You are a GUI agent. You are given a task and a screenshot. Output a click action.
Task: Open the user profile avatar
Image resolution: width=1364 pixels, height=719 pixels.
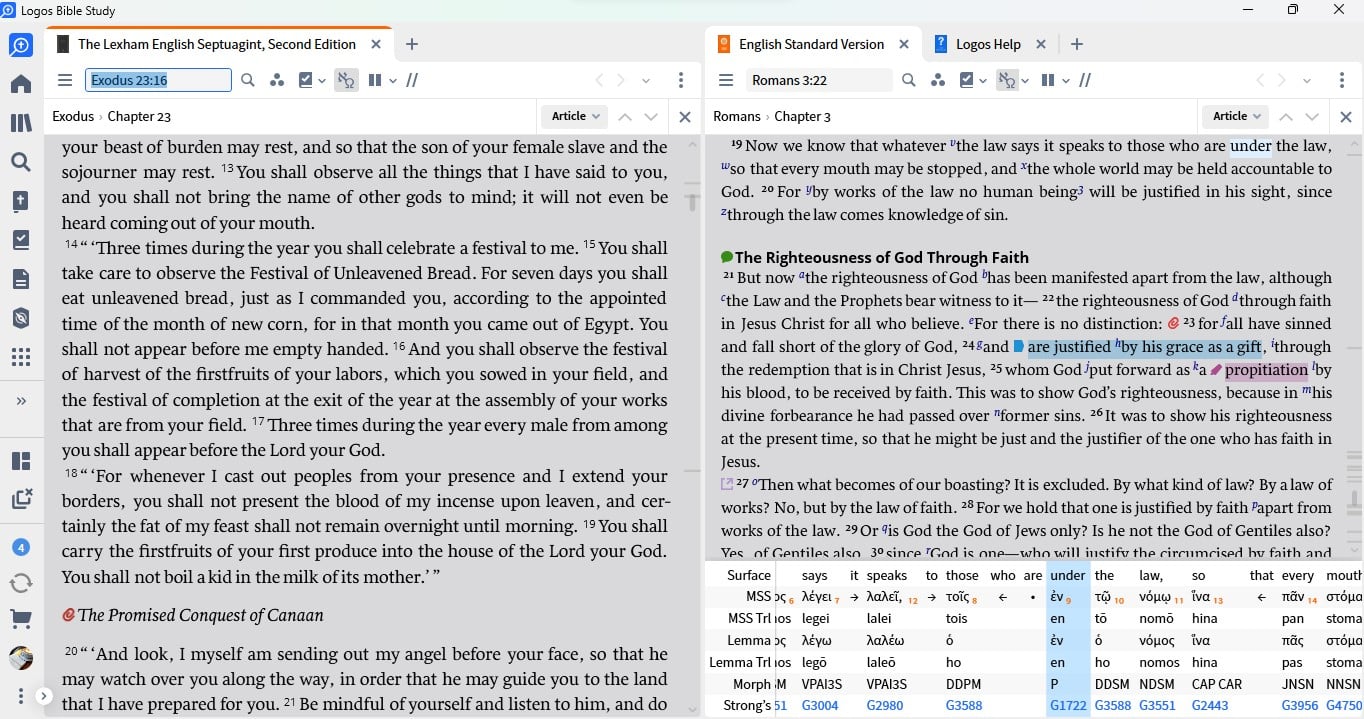pos(21,658)
